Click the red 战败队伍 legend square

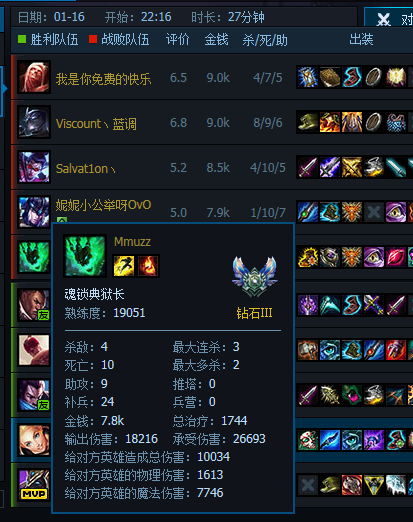[93, 39]
